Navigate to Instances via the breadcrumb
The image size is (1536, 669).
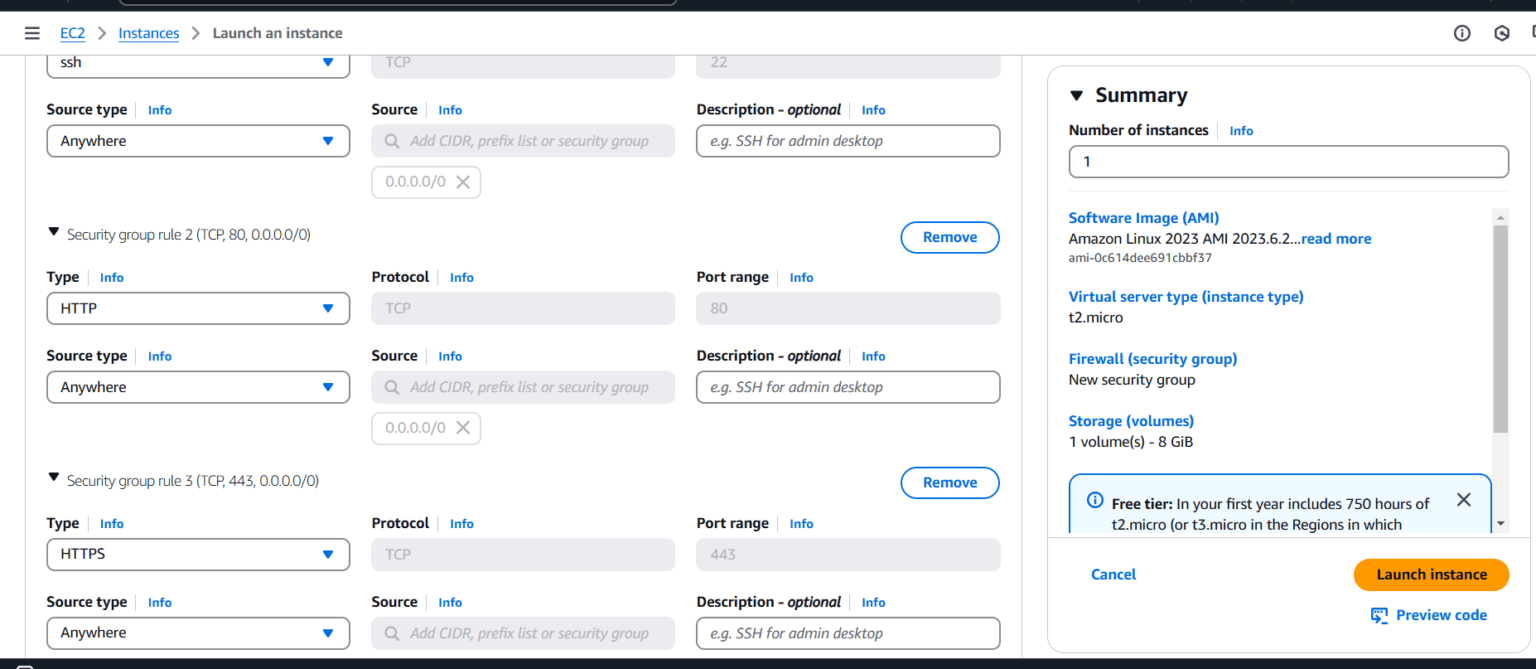click(148, 32)
